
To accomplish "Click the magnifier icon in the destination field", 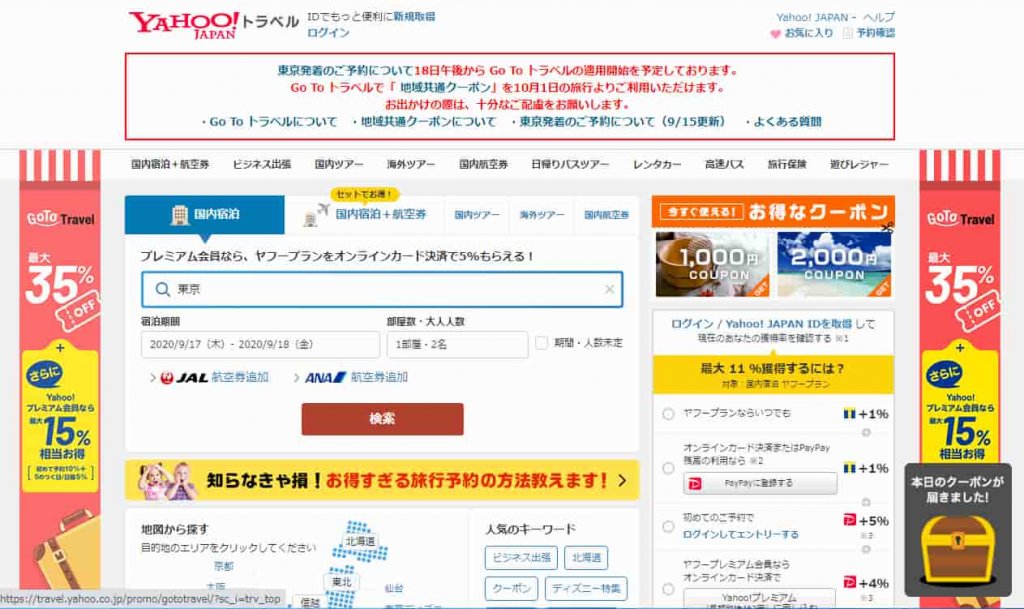I will pyautogui.click(x=163, y=289).
